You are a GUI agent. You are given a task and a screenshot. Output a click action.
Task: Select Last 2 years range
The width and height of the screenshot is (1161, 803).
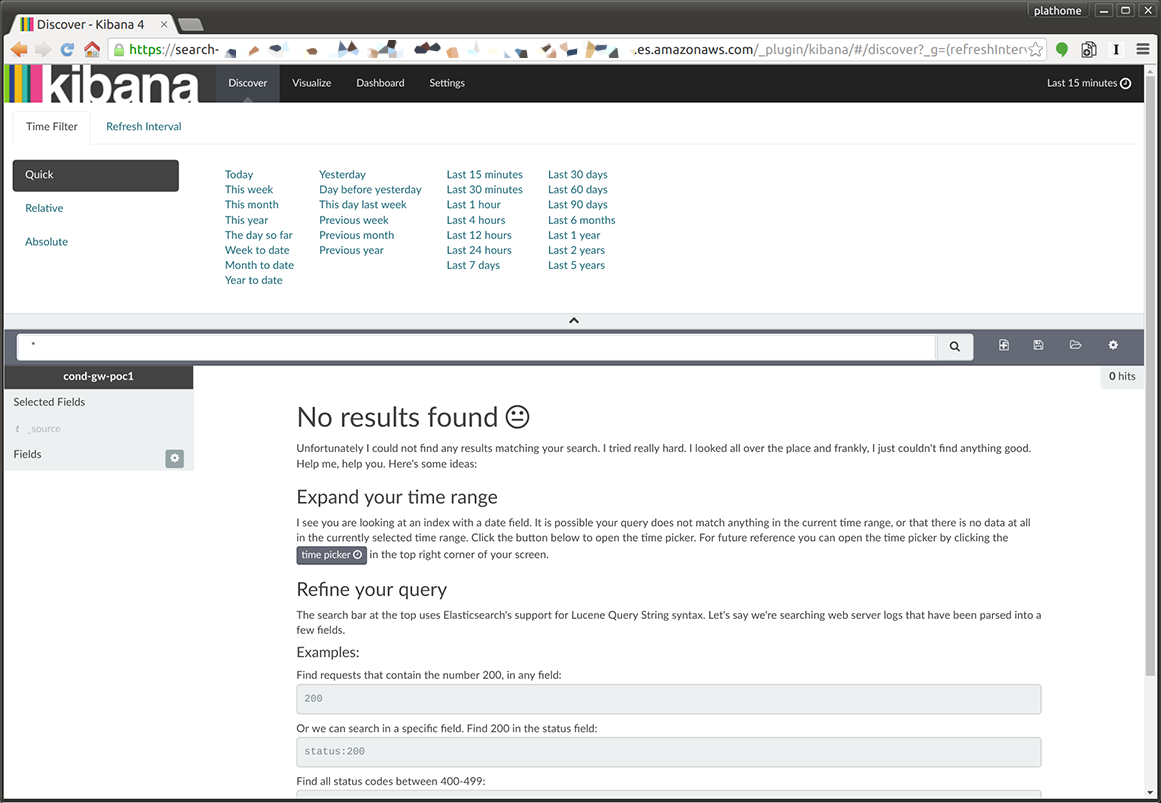pyautogui.click(x=576, y=250)
